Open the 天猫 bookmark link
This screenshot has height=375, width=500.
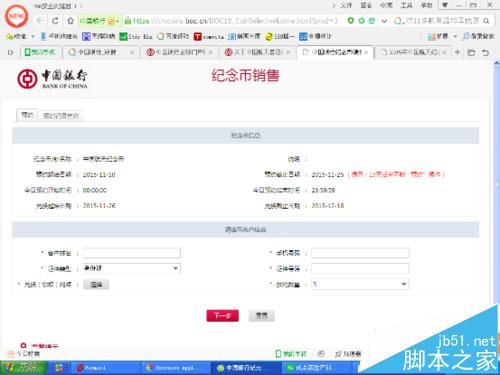[x=99, y=36]
